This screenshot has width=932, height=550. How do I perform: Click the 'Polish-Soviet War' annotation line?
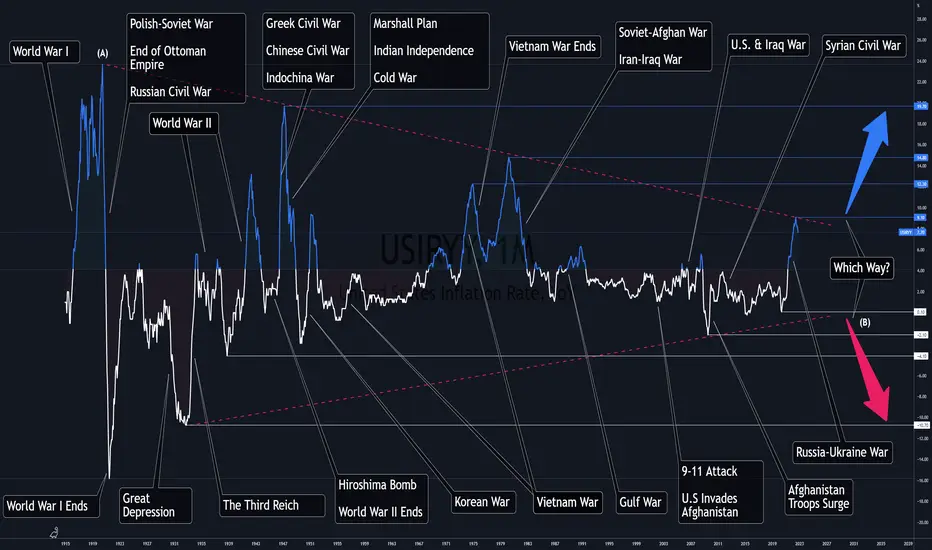[171, 24]
